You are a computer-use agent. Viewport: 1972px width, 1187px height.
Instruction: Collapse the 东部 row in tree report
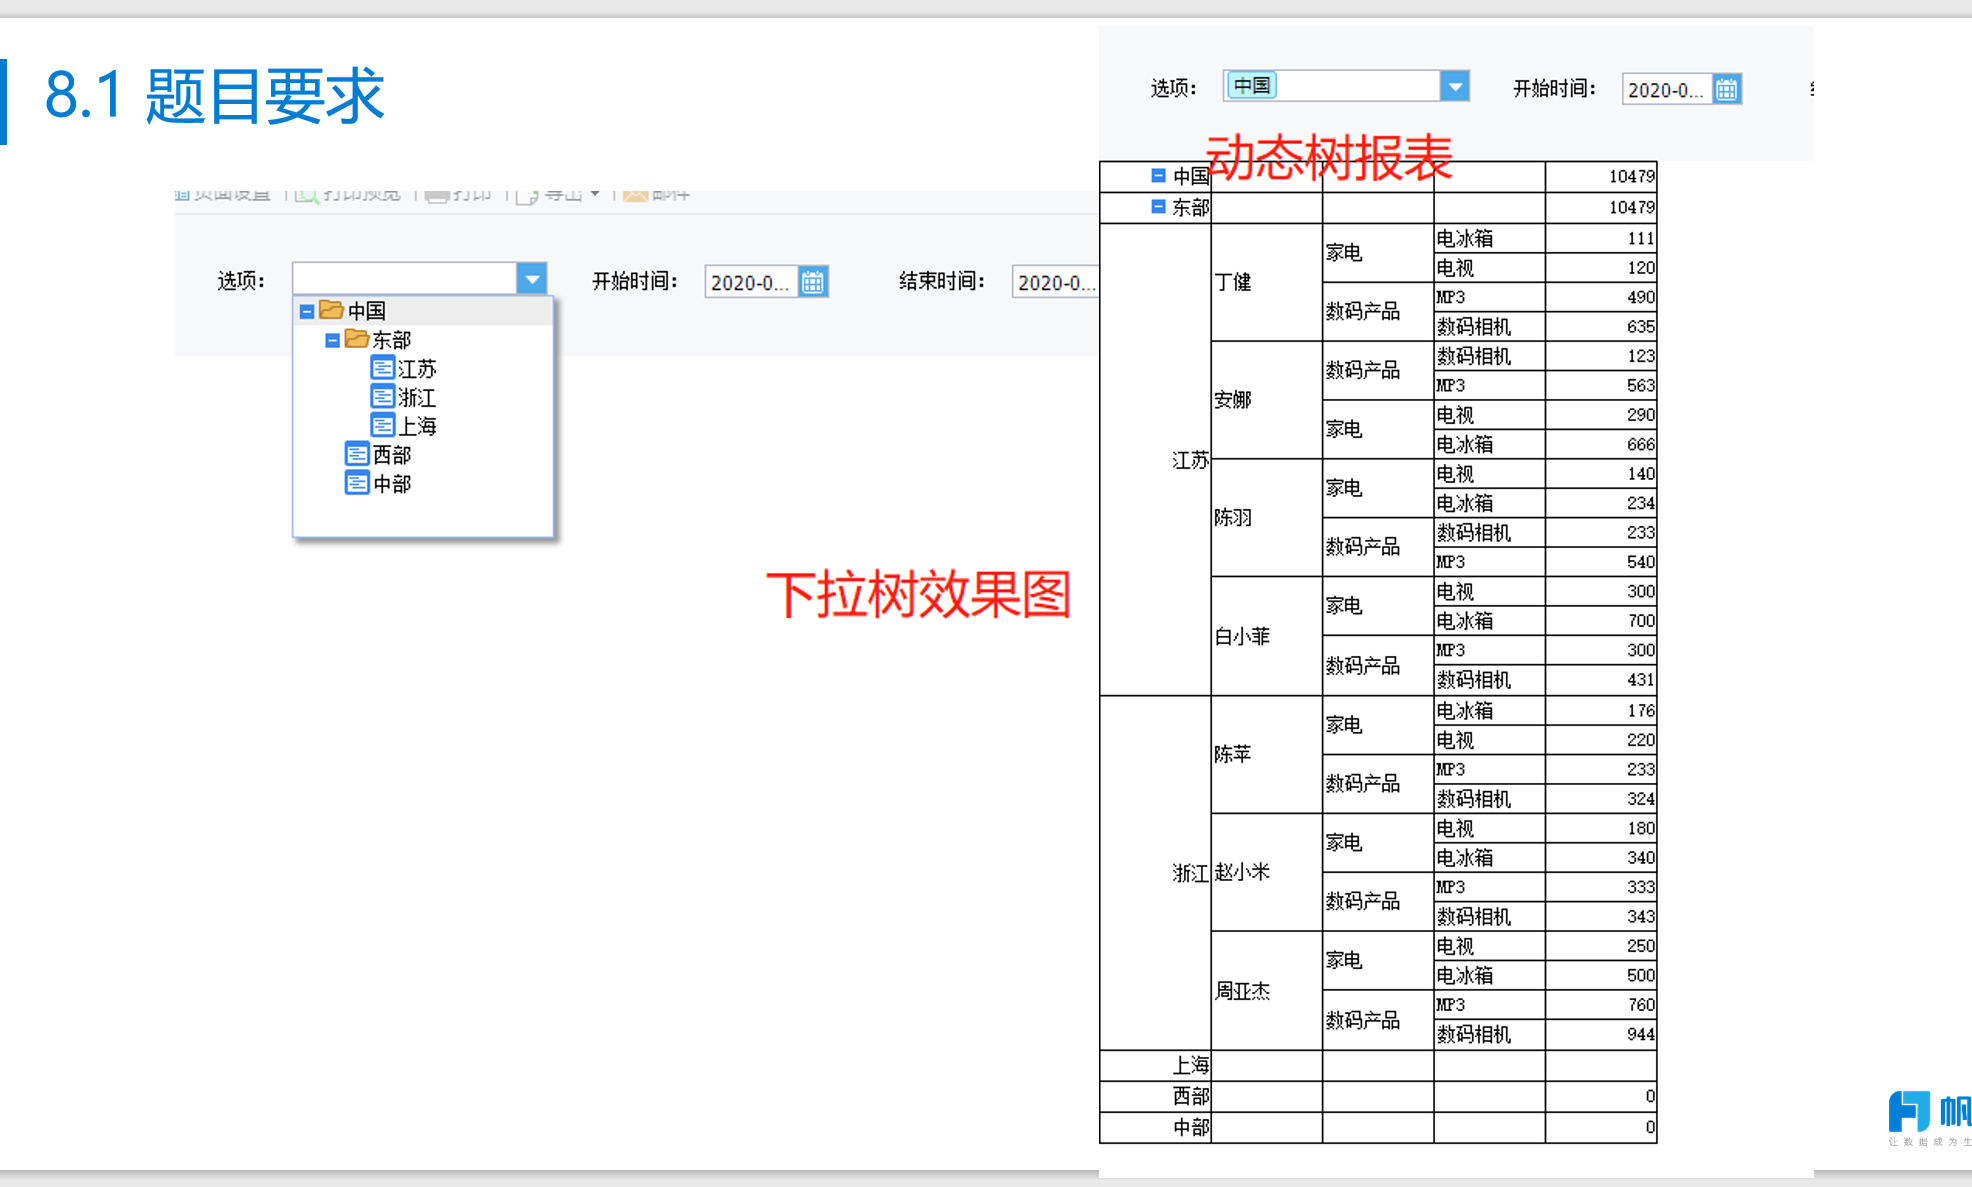coord(1158,206)
